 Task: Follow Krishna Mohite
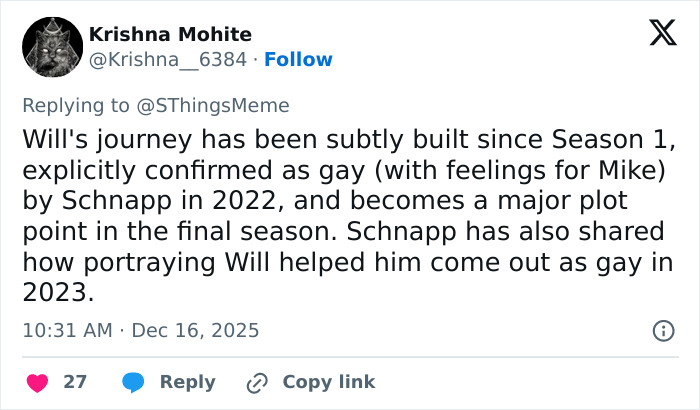(298, 59)
